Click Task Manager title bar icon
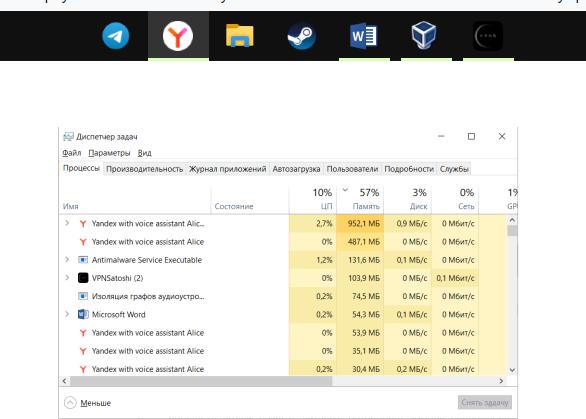 click(68, 137)
